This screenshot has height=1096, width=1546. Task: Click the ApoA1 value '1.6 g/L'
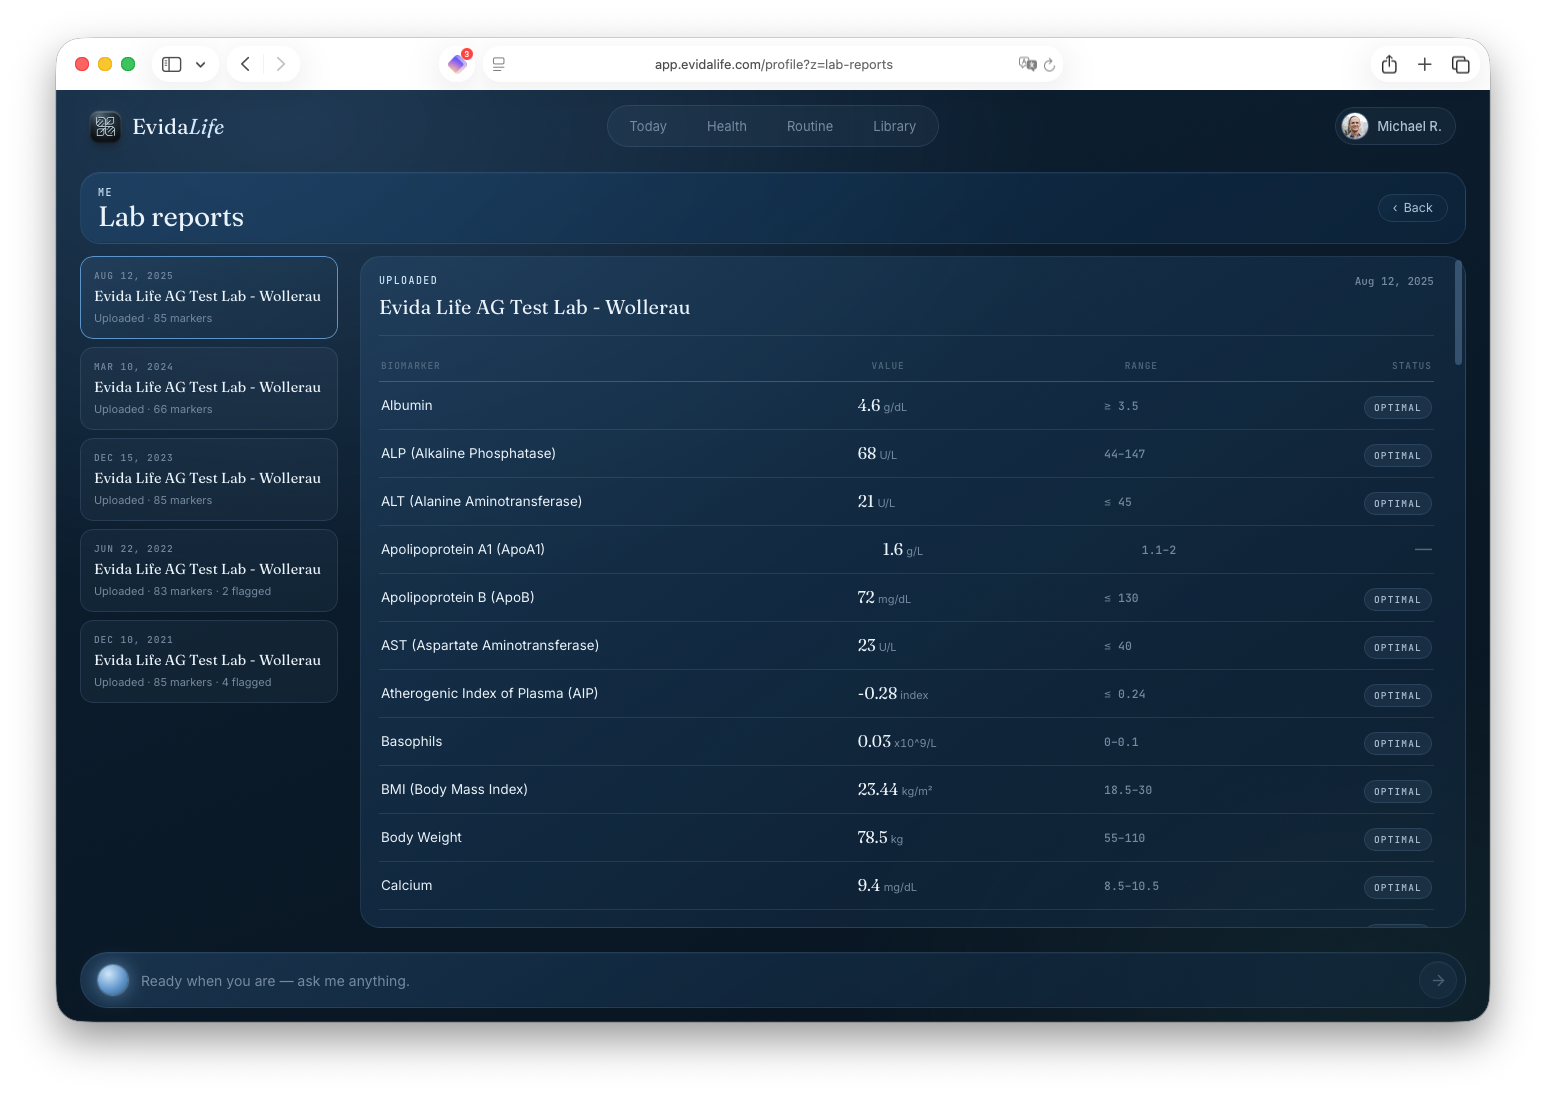pyautogui.click(x=903, y=550)
